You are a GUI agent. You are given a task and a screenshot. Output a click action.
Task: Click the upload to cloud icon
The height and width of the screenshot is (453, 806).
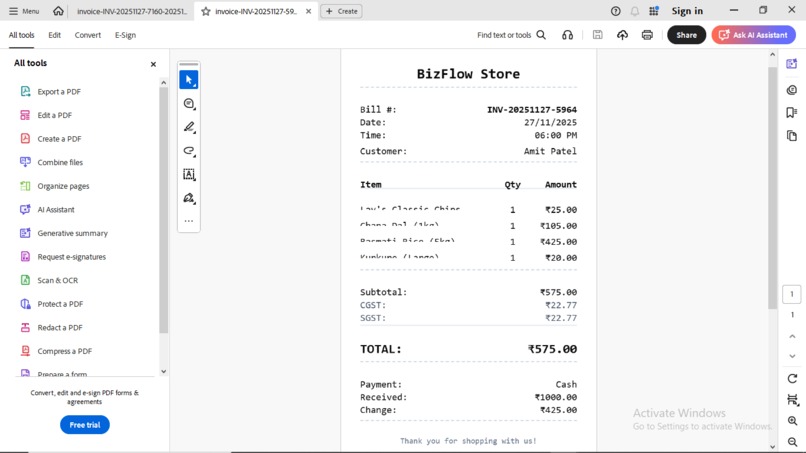pos(622,35)
